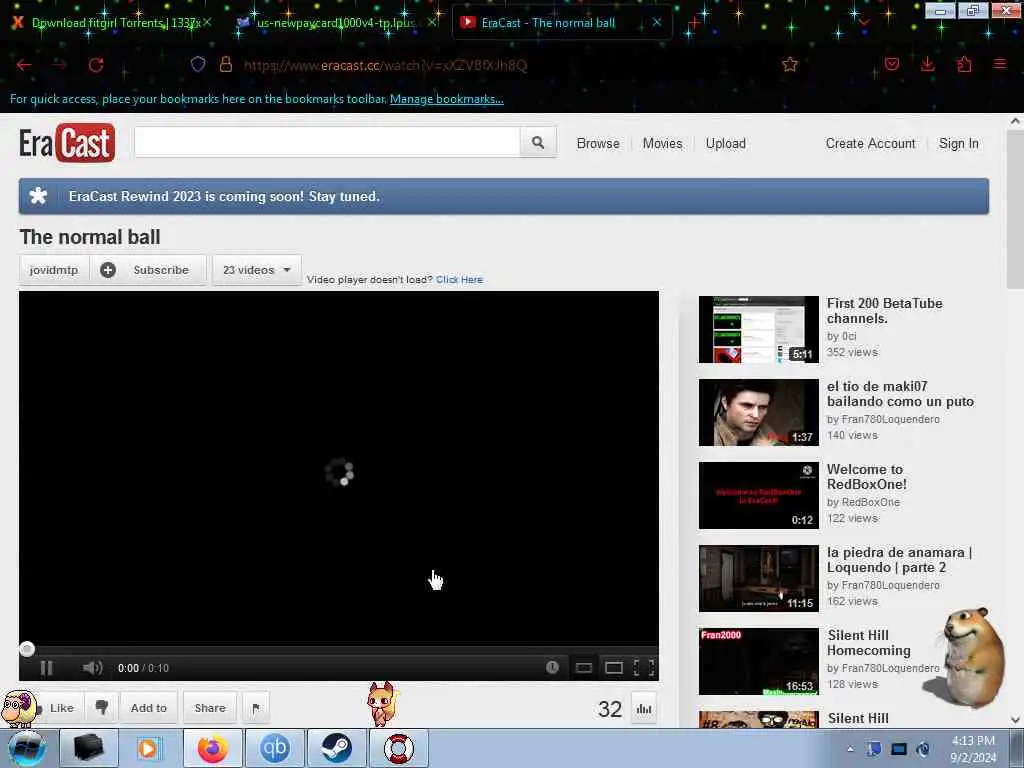This screenshot has height=768, width=1024.
Task: Click the 'Click Here' player link
Action: tap(459, 280)
